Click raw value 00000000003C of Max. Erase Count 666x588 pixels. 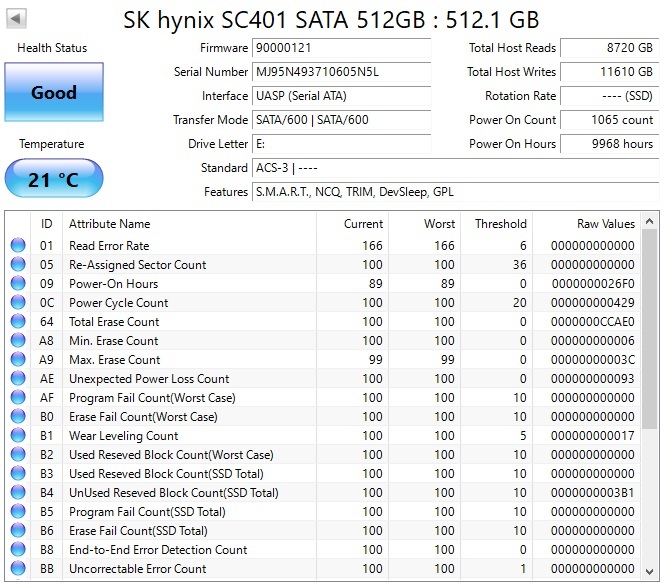pyautogui.click(x=593, y=359)
